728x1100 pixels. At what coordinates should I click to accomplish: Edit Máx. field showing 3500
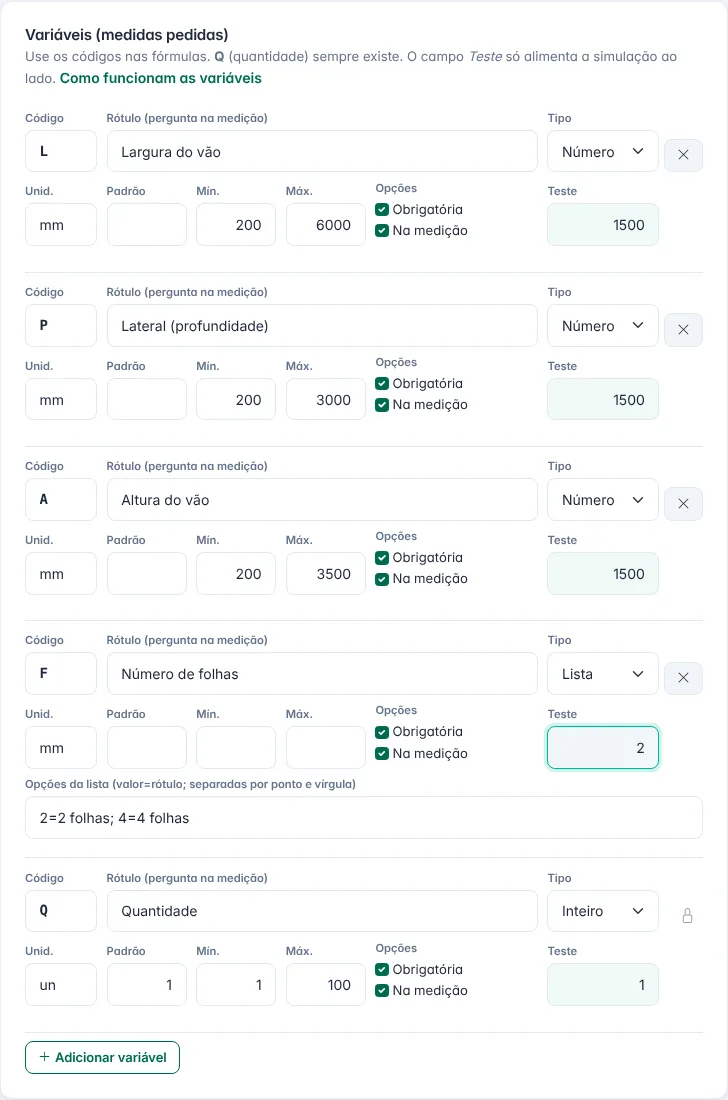pos(325,573)
